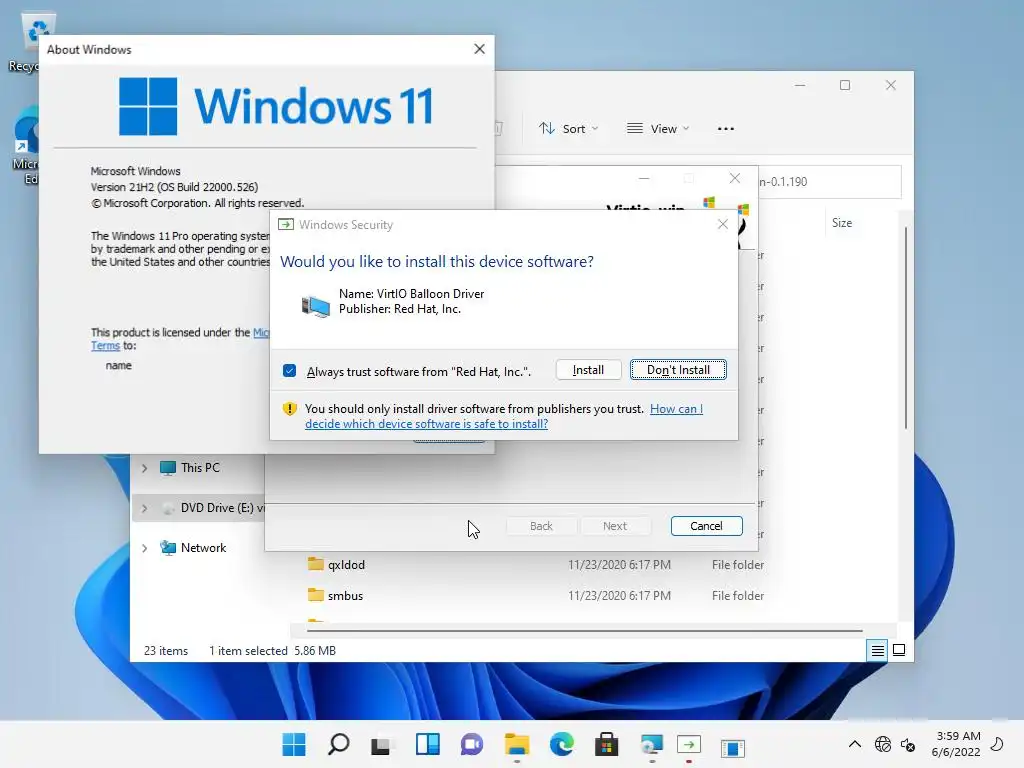Switch to large thumbnails view in status bar
This screenshot has height=768, width=1024.
pyautogui.click(x=899, y=650)
